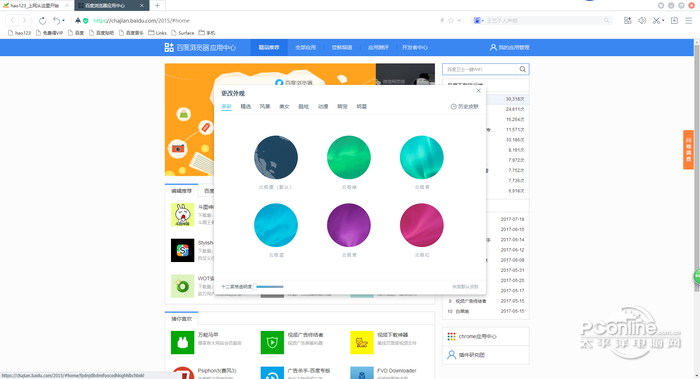Expand the screenshot tool dropdown arrow

(x=663, y=21)
